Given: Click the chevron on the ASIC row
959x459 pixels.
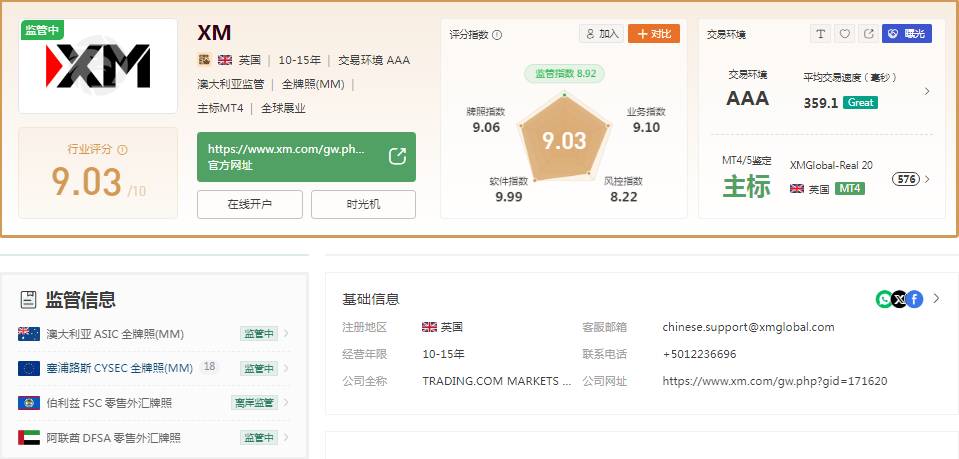Looking at the screenshot, I should coord(286,334).
